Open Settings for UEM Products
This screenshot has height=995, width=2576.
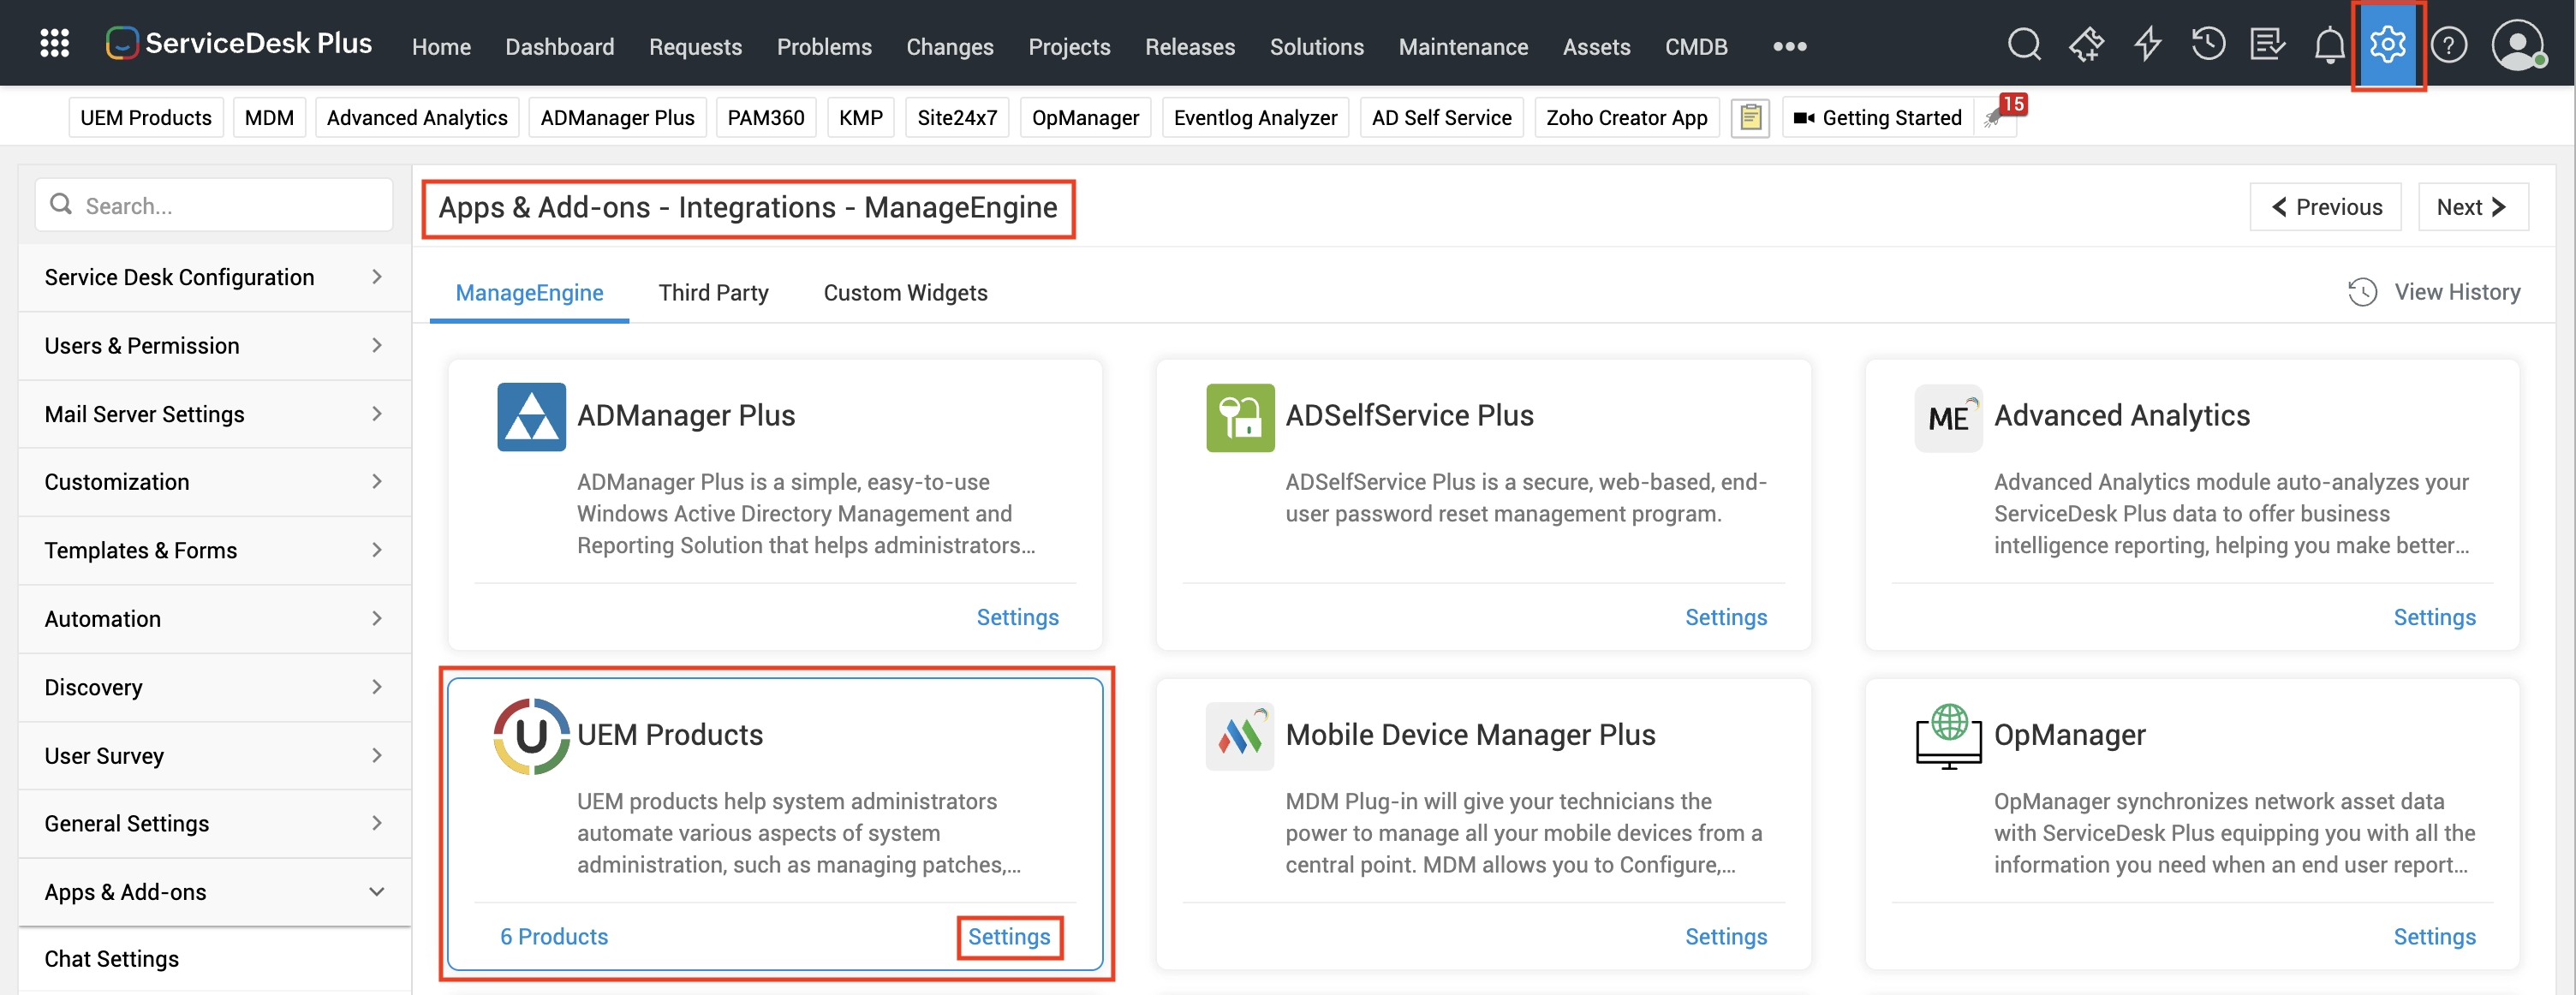point(1008,937)
